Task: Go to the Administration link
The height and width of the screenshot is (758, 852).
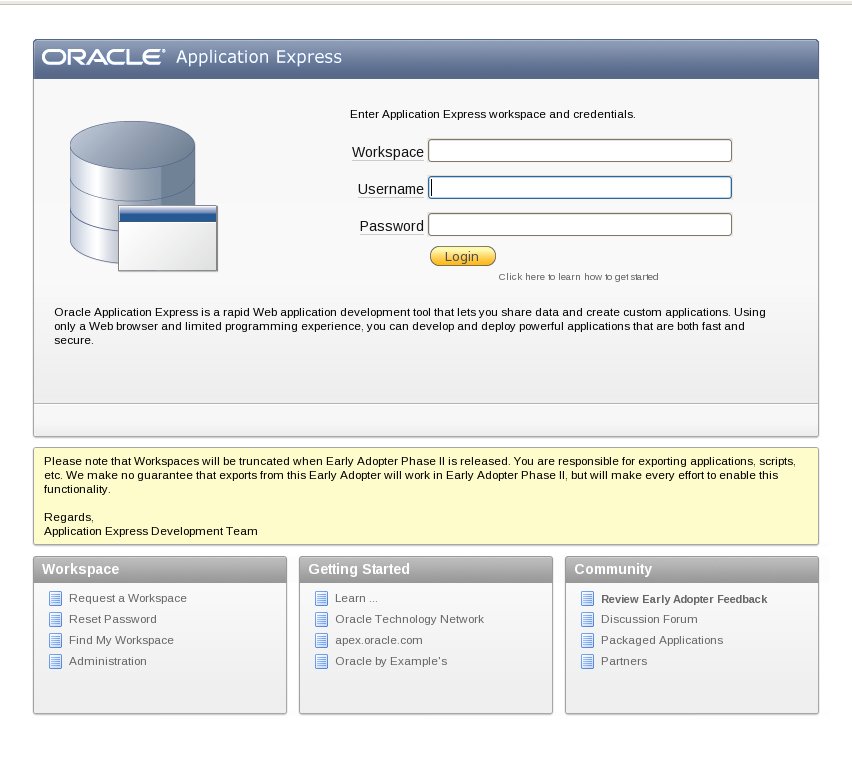Action: [x=108, y=661]
